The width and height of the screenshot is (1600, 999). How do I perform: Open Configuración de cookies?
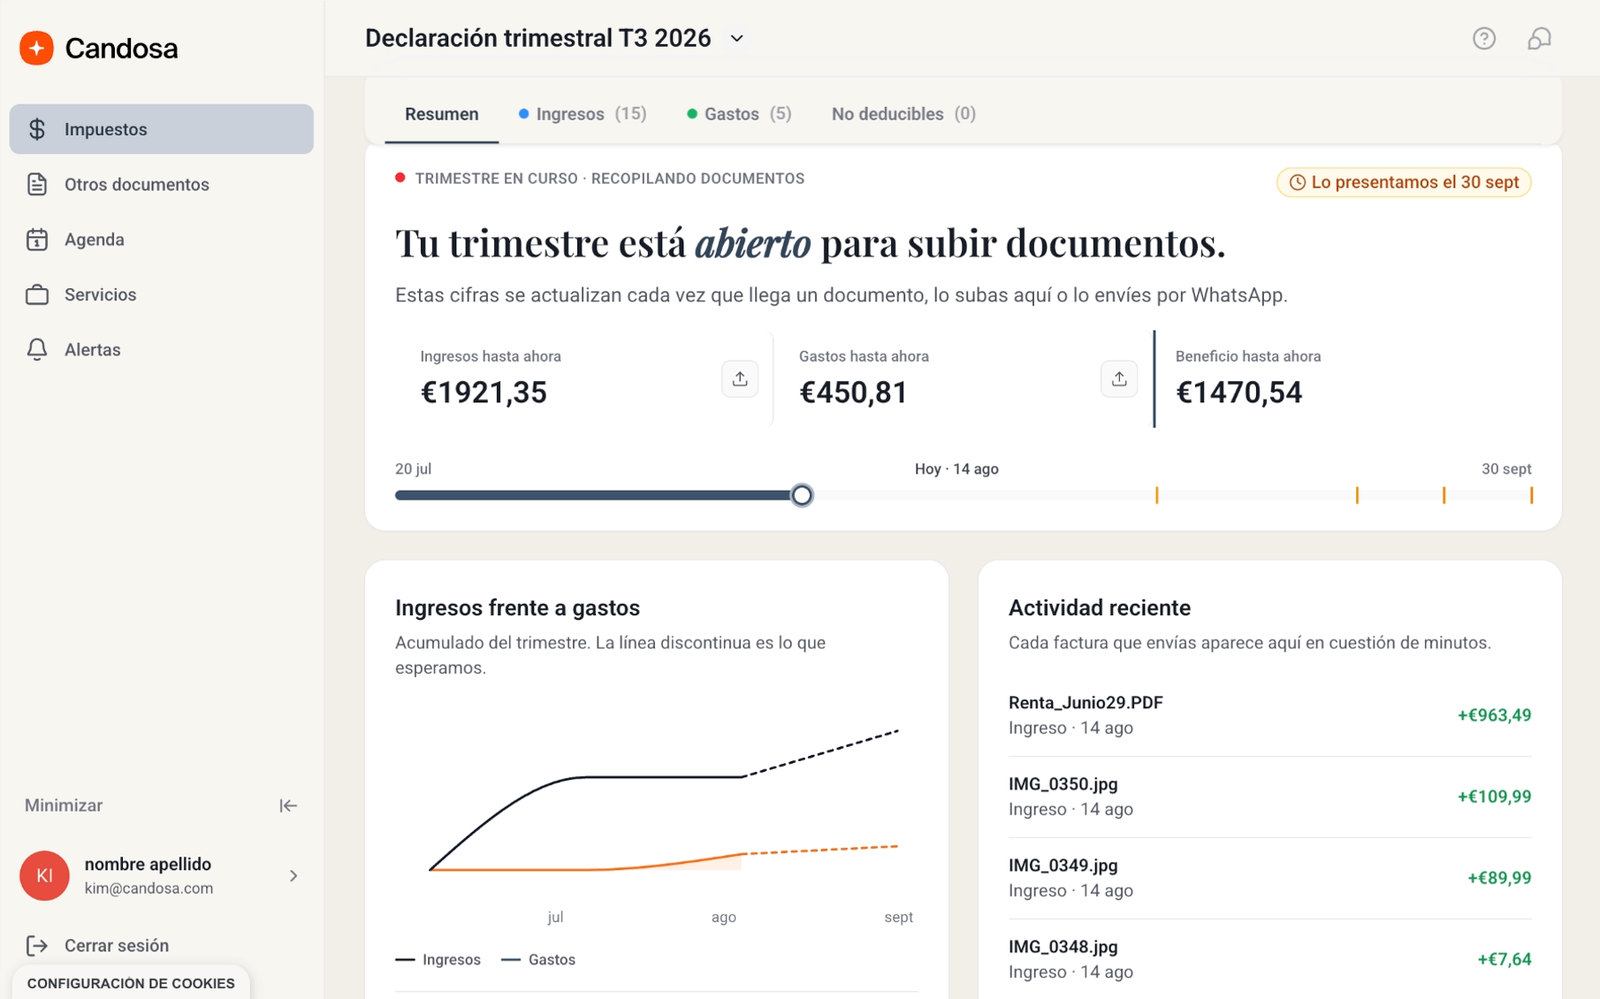[131, 983]
